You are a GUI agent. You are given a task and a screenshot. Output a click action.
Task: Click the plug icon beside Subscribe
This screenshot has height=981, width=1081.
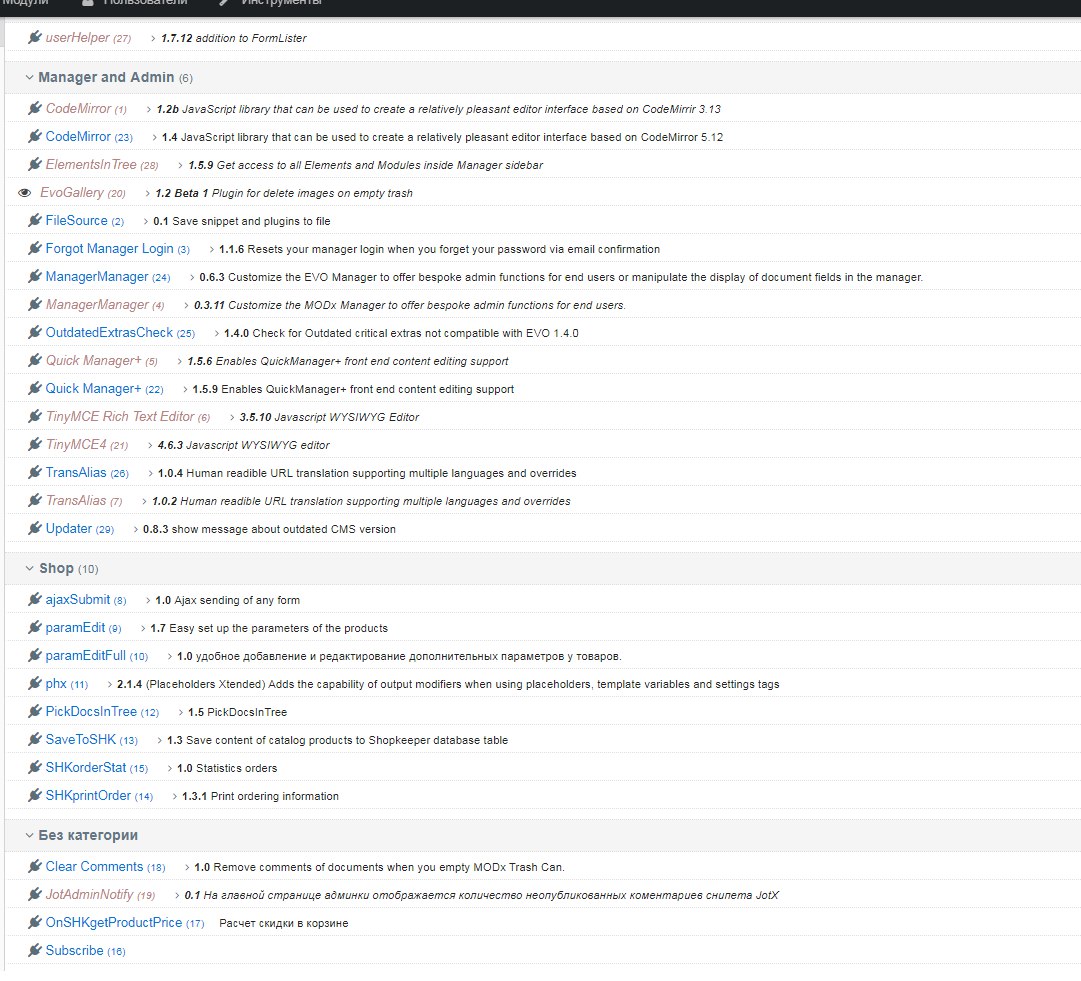[x=34, y=951]
